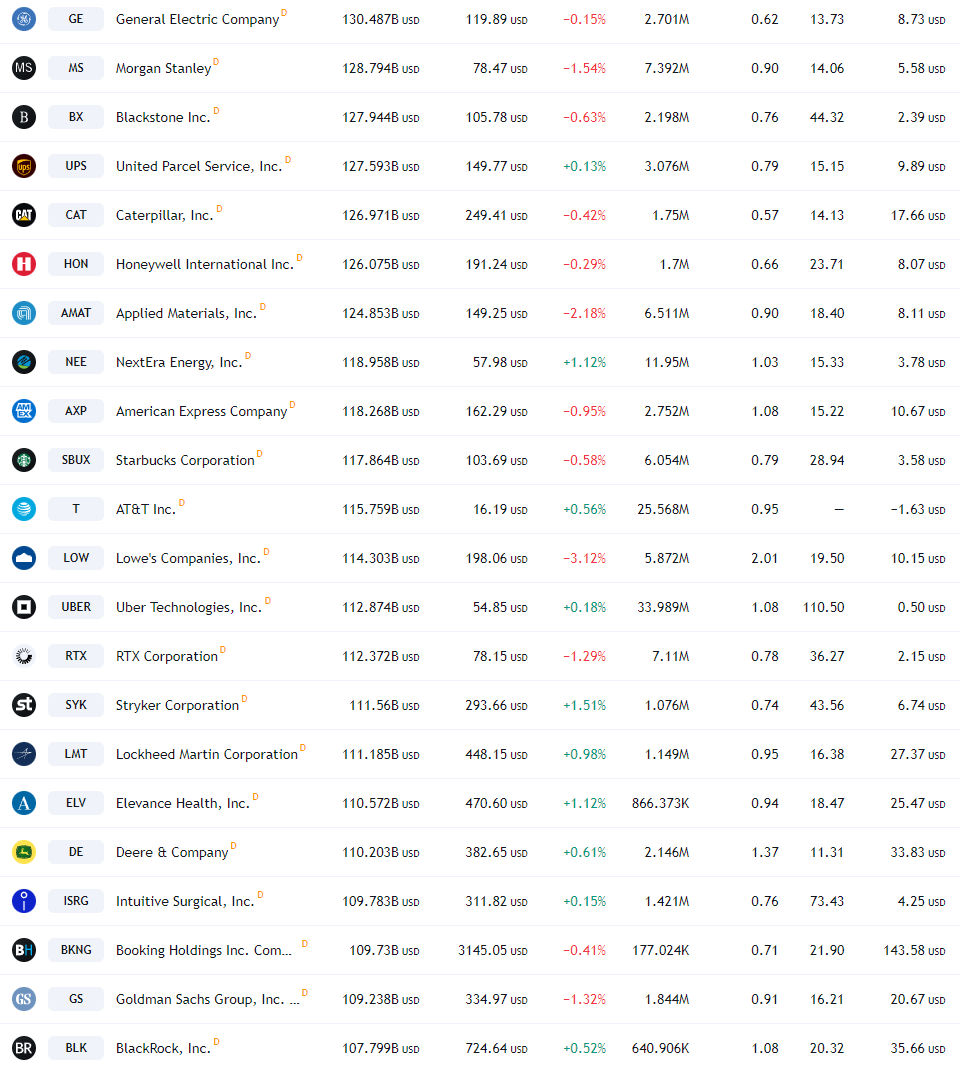Click UPS price 149.77 USD
The image size is (960, 1070).
point(497,167)
